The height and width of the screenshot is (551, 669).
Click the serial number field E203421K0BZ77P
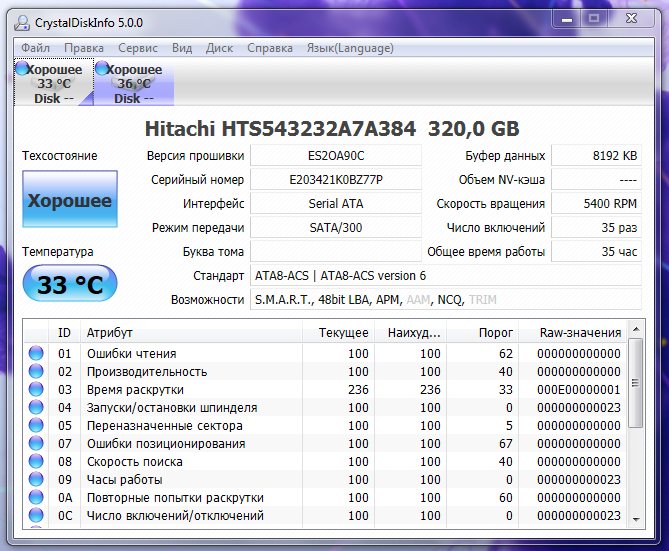point(336,180)
